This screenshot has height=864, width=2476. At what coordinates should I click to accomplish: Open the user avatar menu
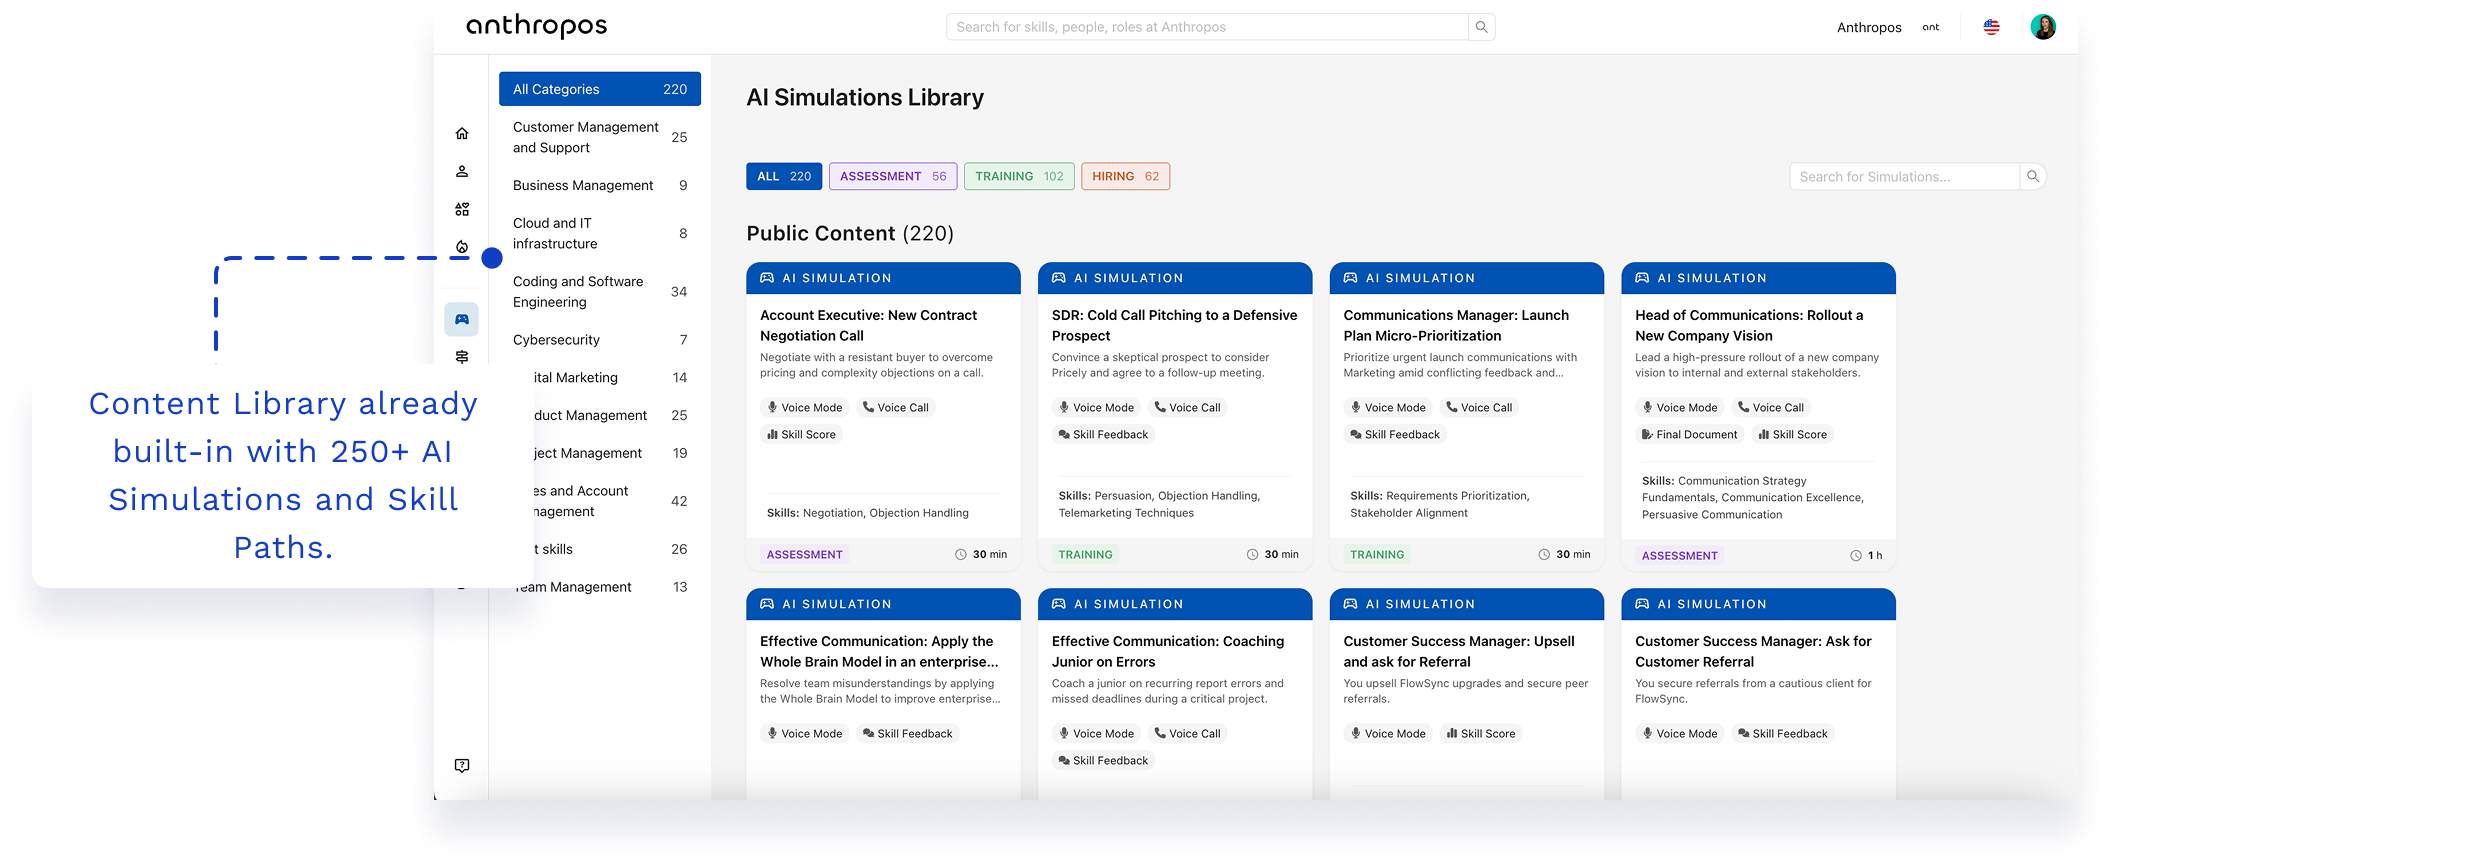click(2042, 27)
